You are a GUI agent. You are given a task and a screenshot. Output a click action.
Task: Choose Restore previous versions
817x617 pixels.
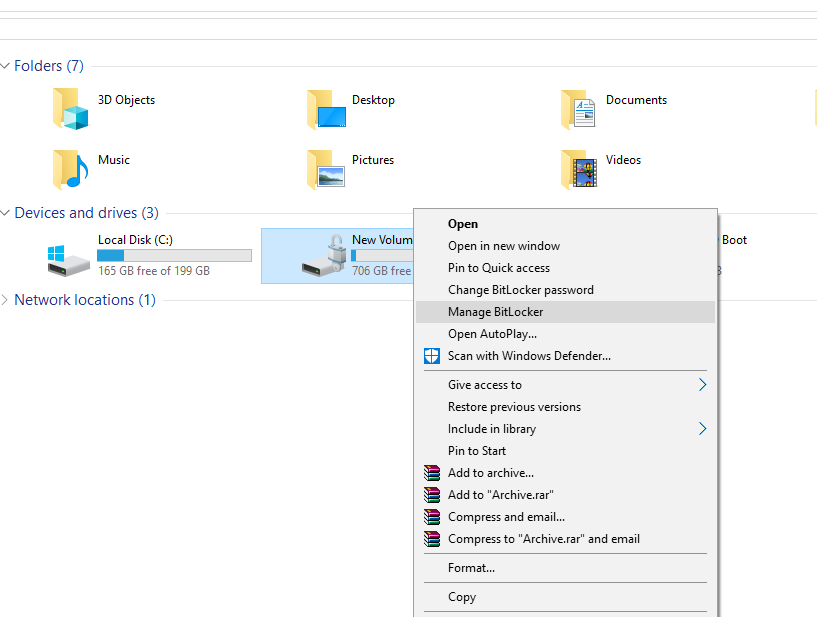point(565,406)
